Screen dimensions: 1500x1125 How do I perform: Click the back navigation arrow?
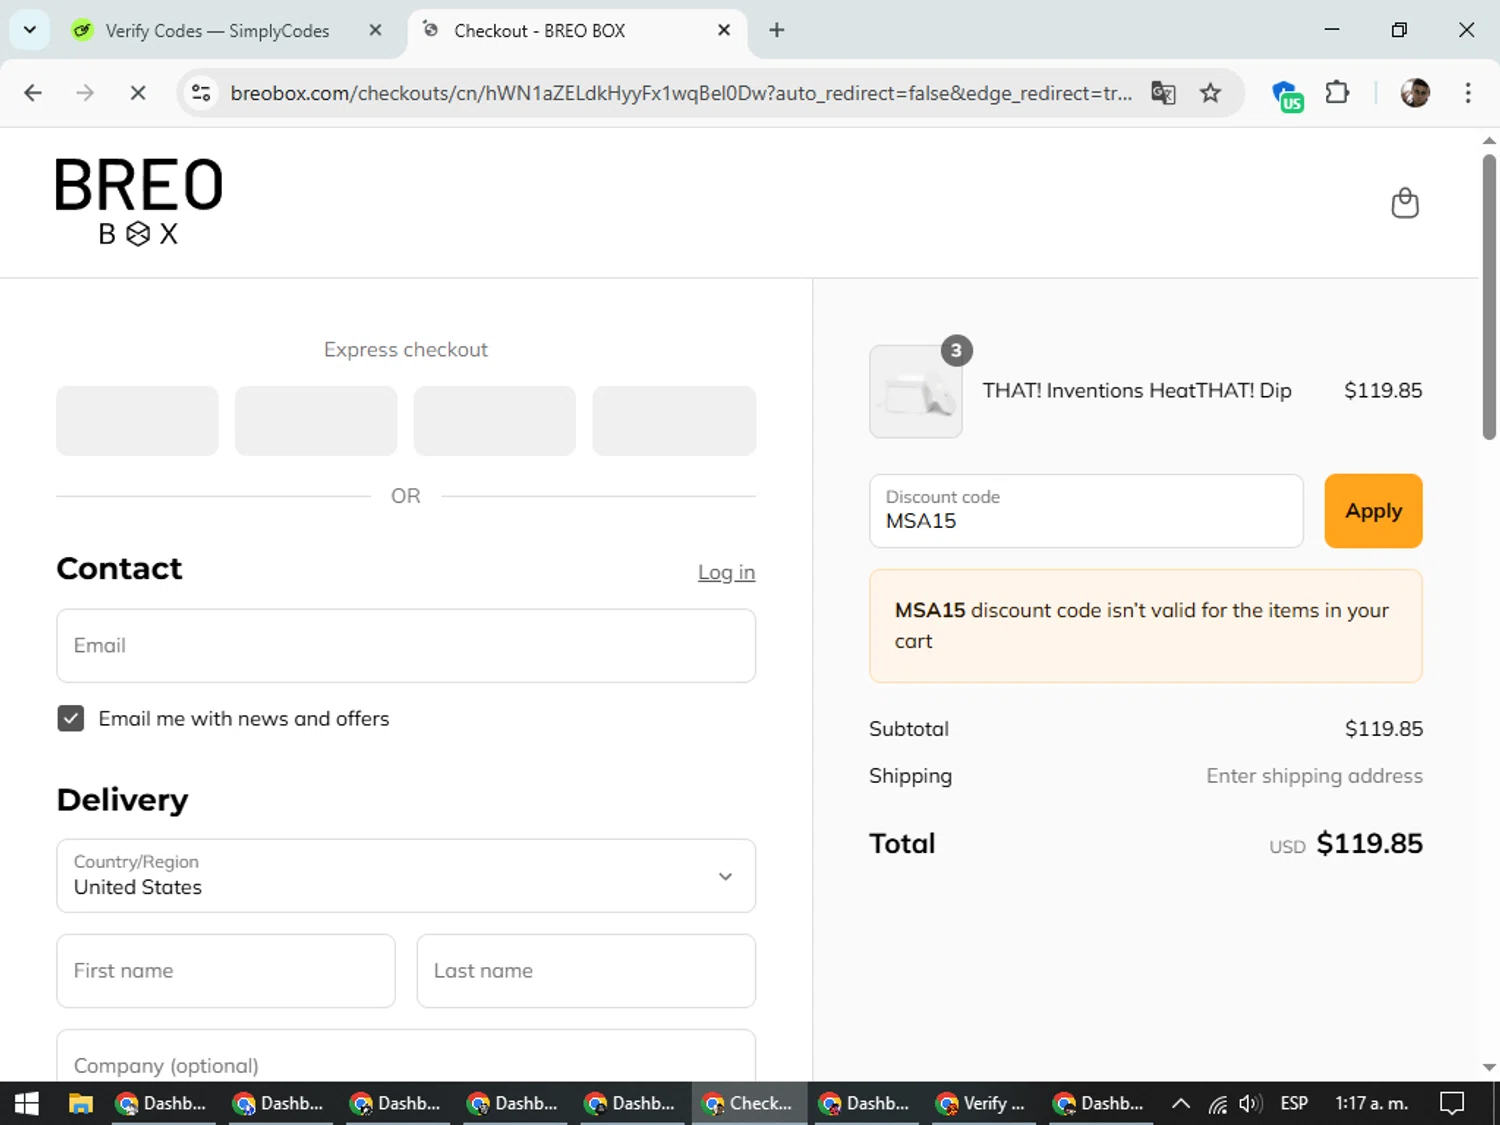click(33, 93)
